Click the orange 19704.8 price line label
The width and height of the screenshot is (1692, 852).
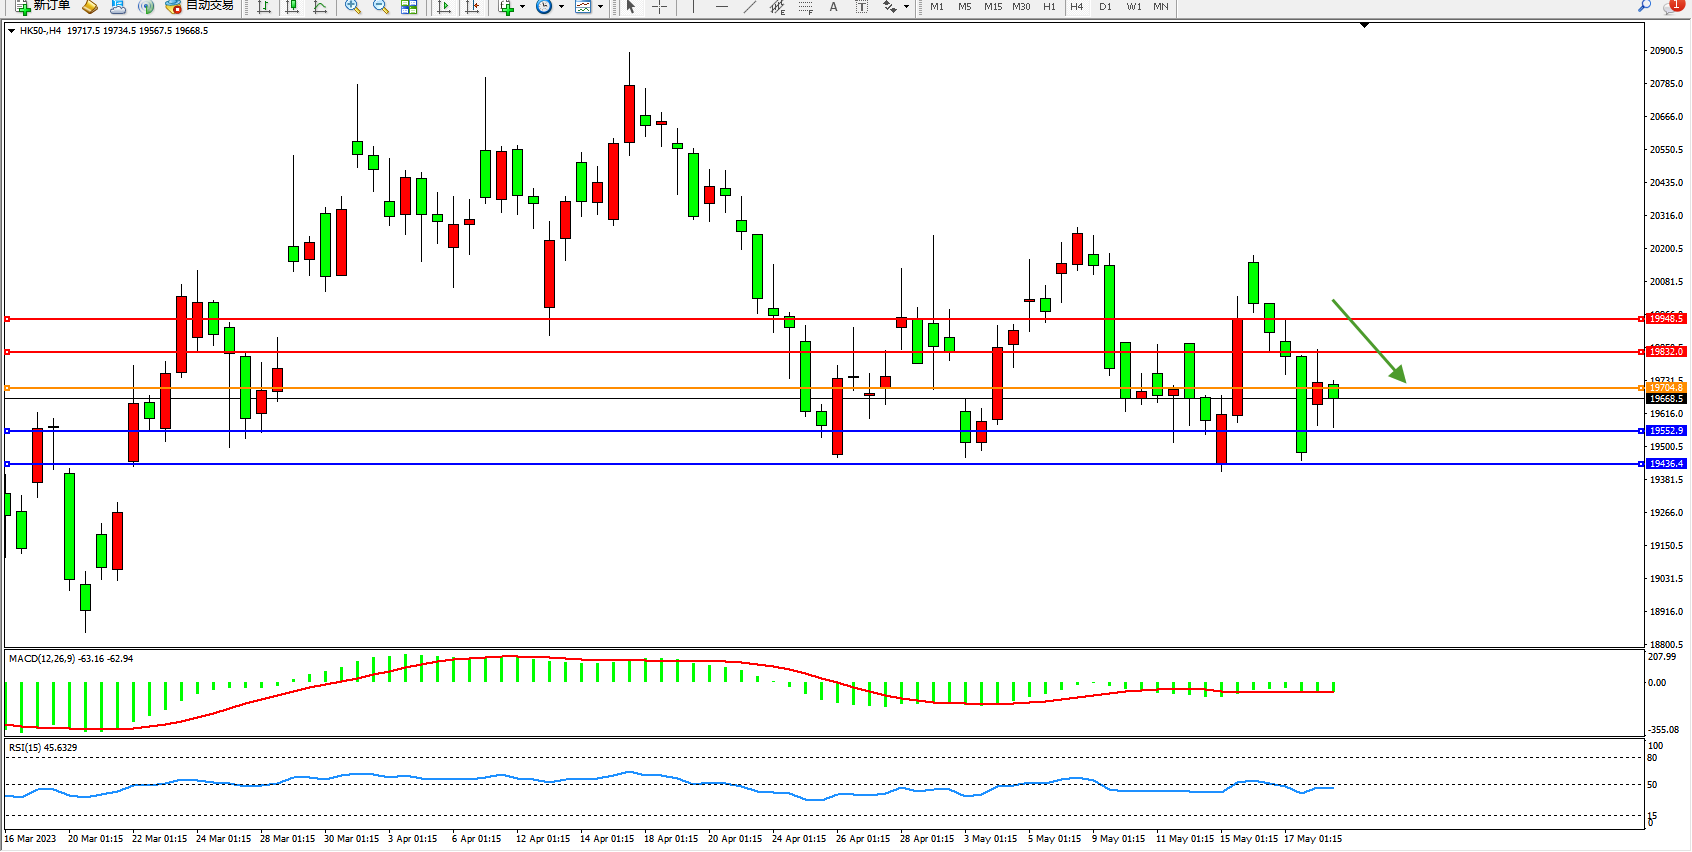click(1666, 387)
